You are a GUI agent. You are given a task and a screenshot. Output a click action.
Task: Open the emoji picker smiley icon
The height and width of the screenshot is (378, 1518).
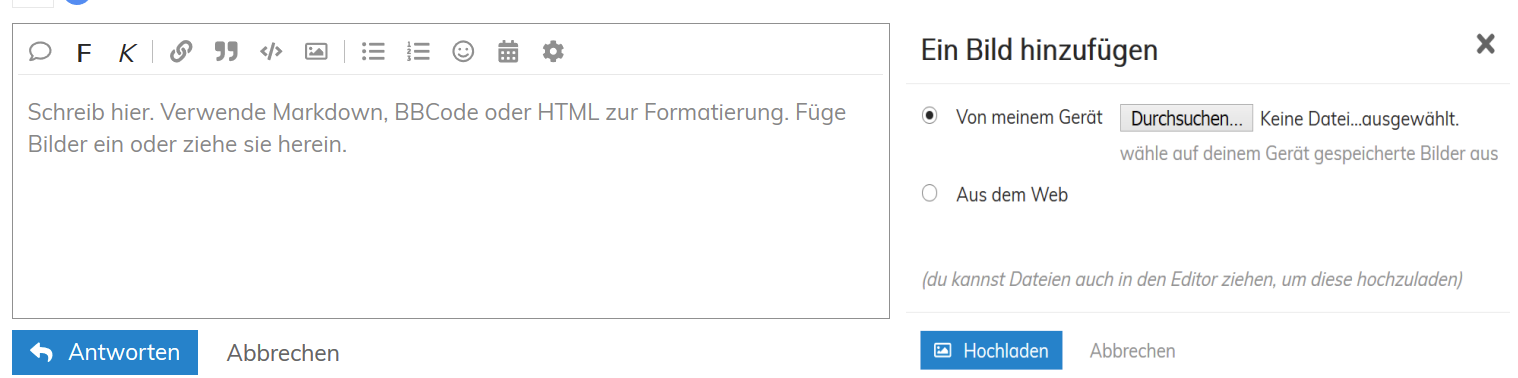tap(463, 51)
